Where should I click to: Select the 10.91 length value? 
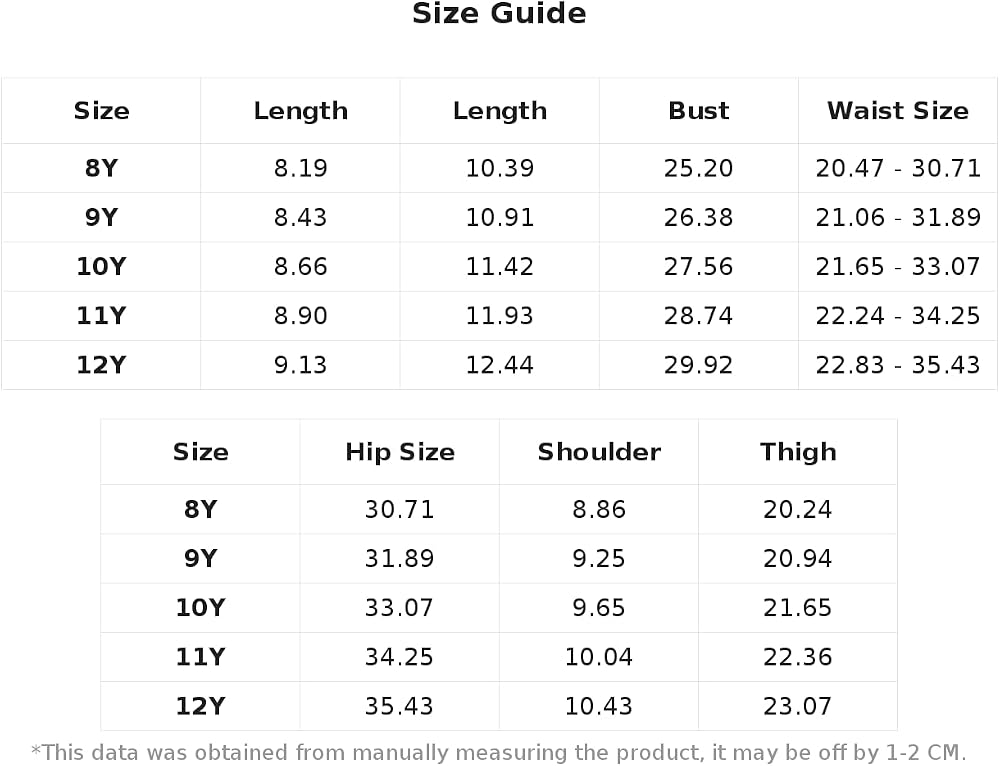pyautogui.click(x=499, y=217)
